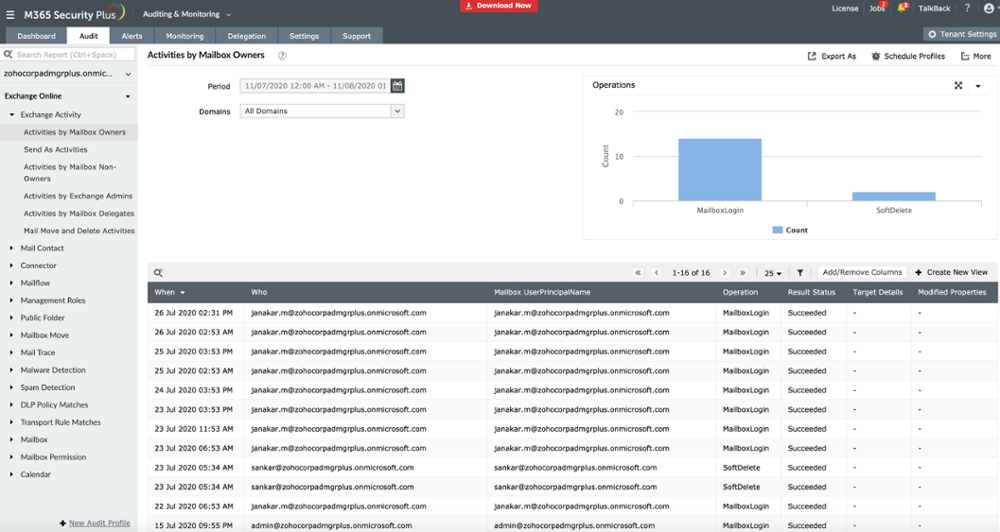This screenshot has width=1000, height=532.
Task: Open the table filter funnel icon
Action: pos(800,272)
